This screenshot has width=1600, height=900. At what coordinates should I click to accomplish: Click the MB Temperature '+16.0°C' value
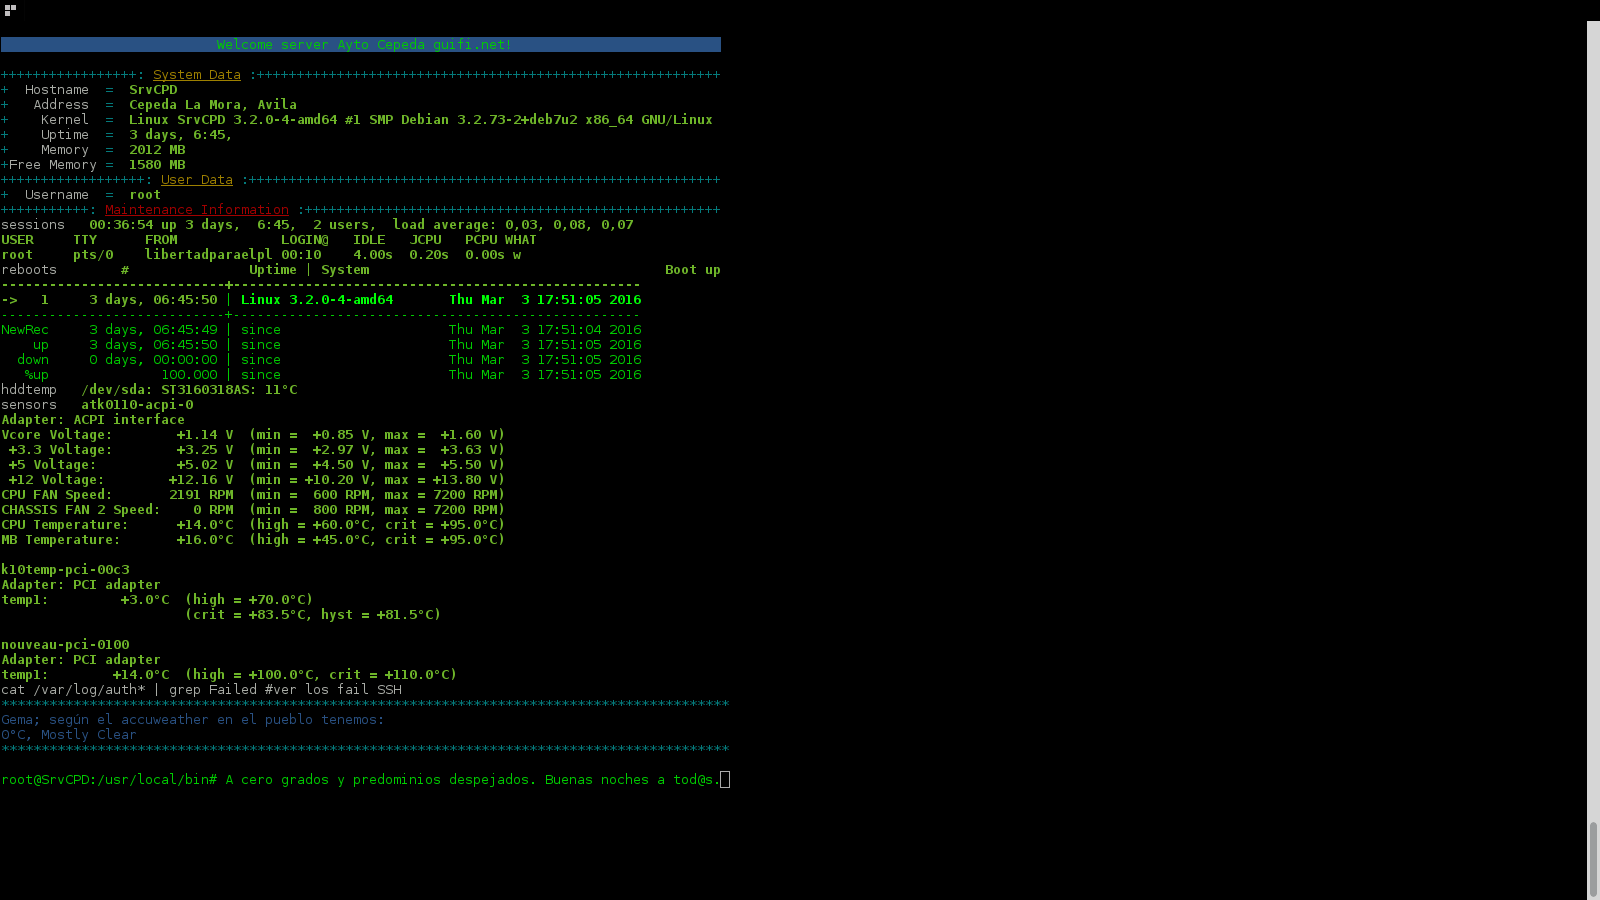[205, 540]
